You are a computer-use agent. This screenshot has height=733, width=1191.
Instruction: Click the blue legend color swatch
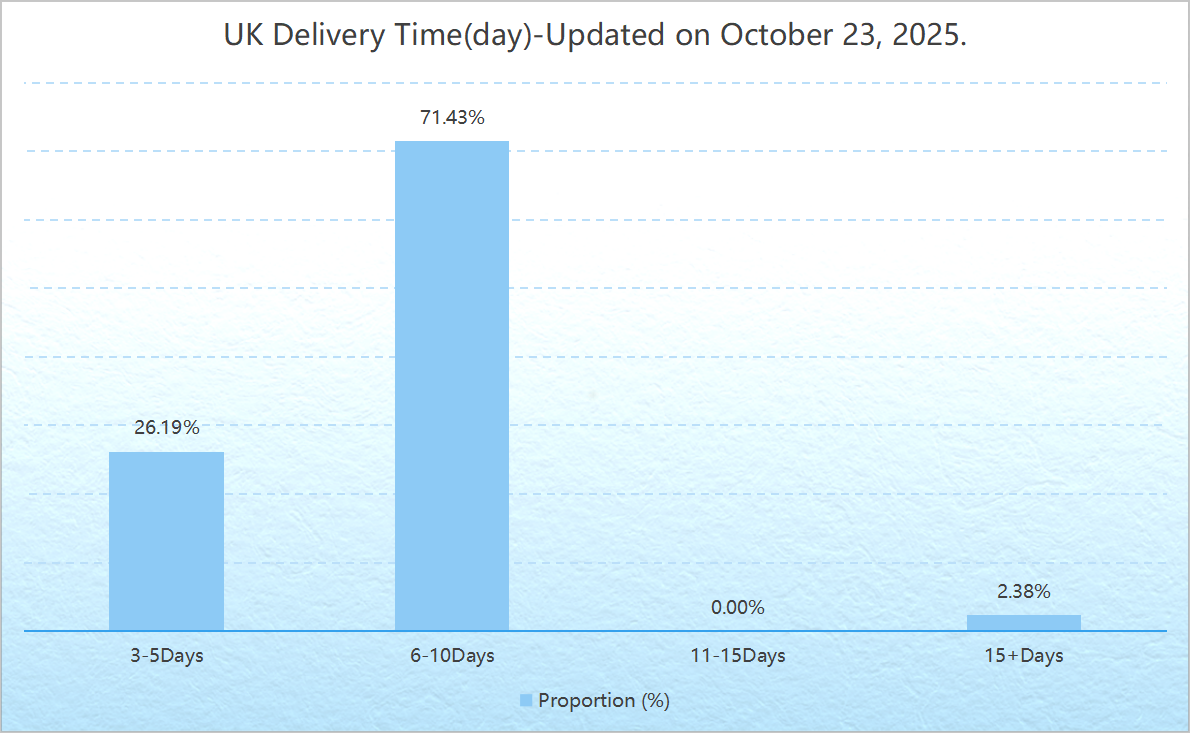tap(526, 700)
